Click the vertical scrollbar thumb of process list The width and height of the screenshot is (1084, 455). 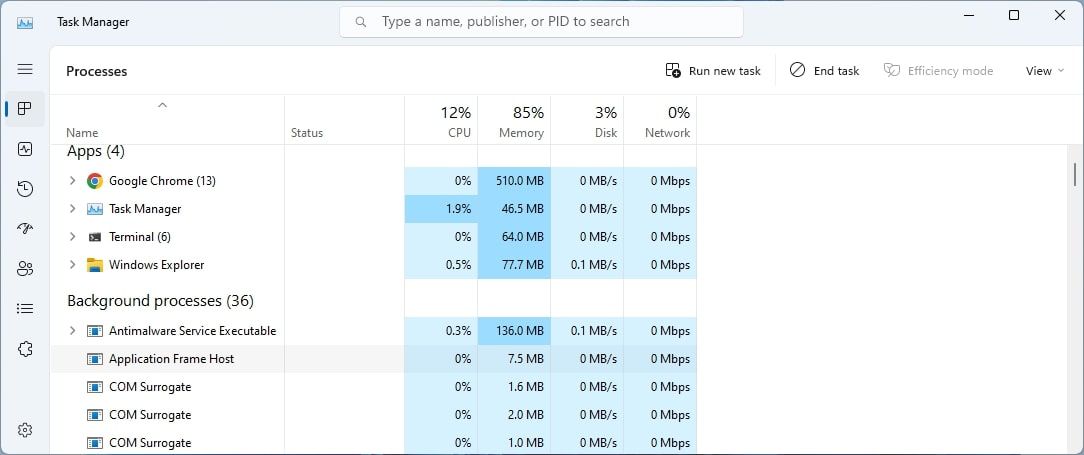pos(1074,174)
